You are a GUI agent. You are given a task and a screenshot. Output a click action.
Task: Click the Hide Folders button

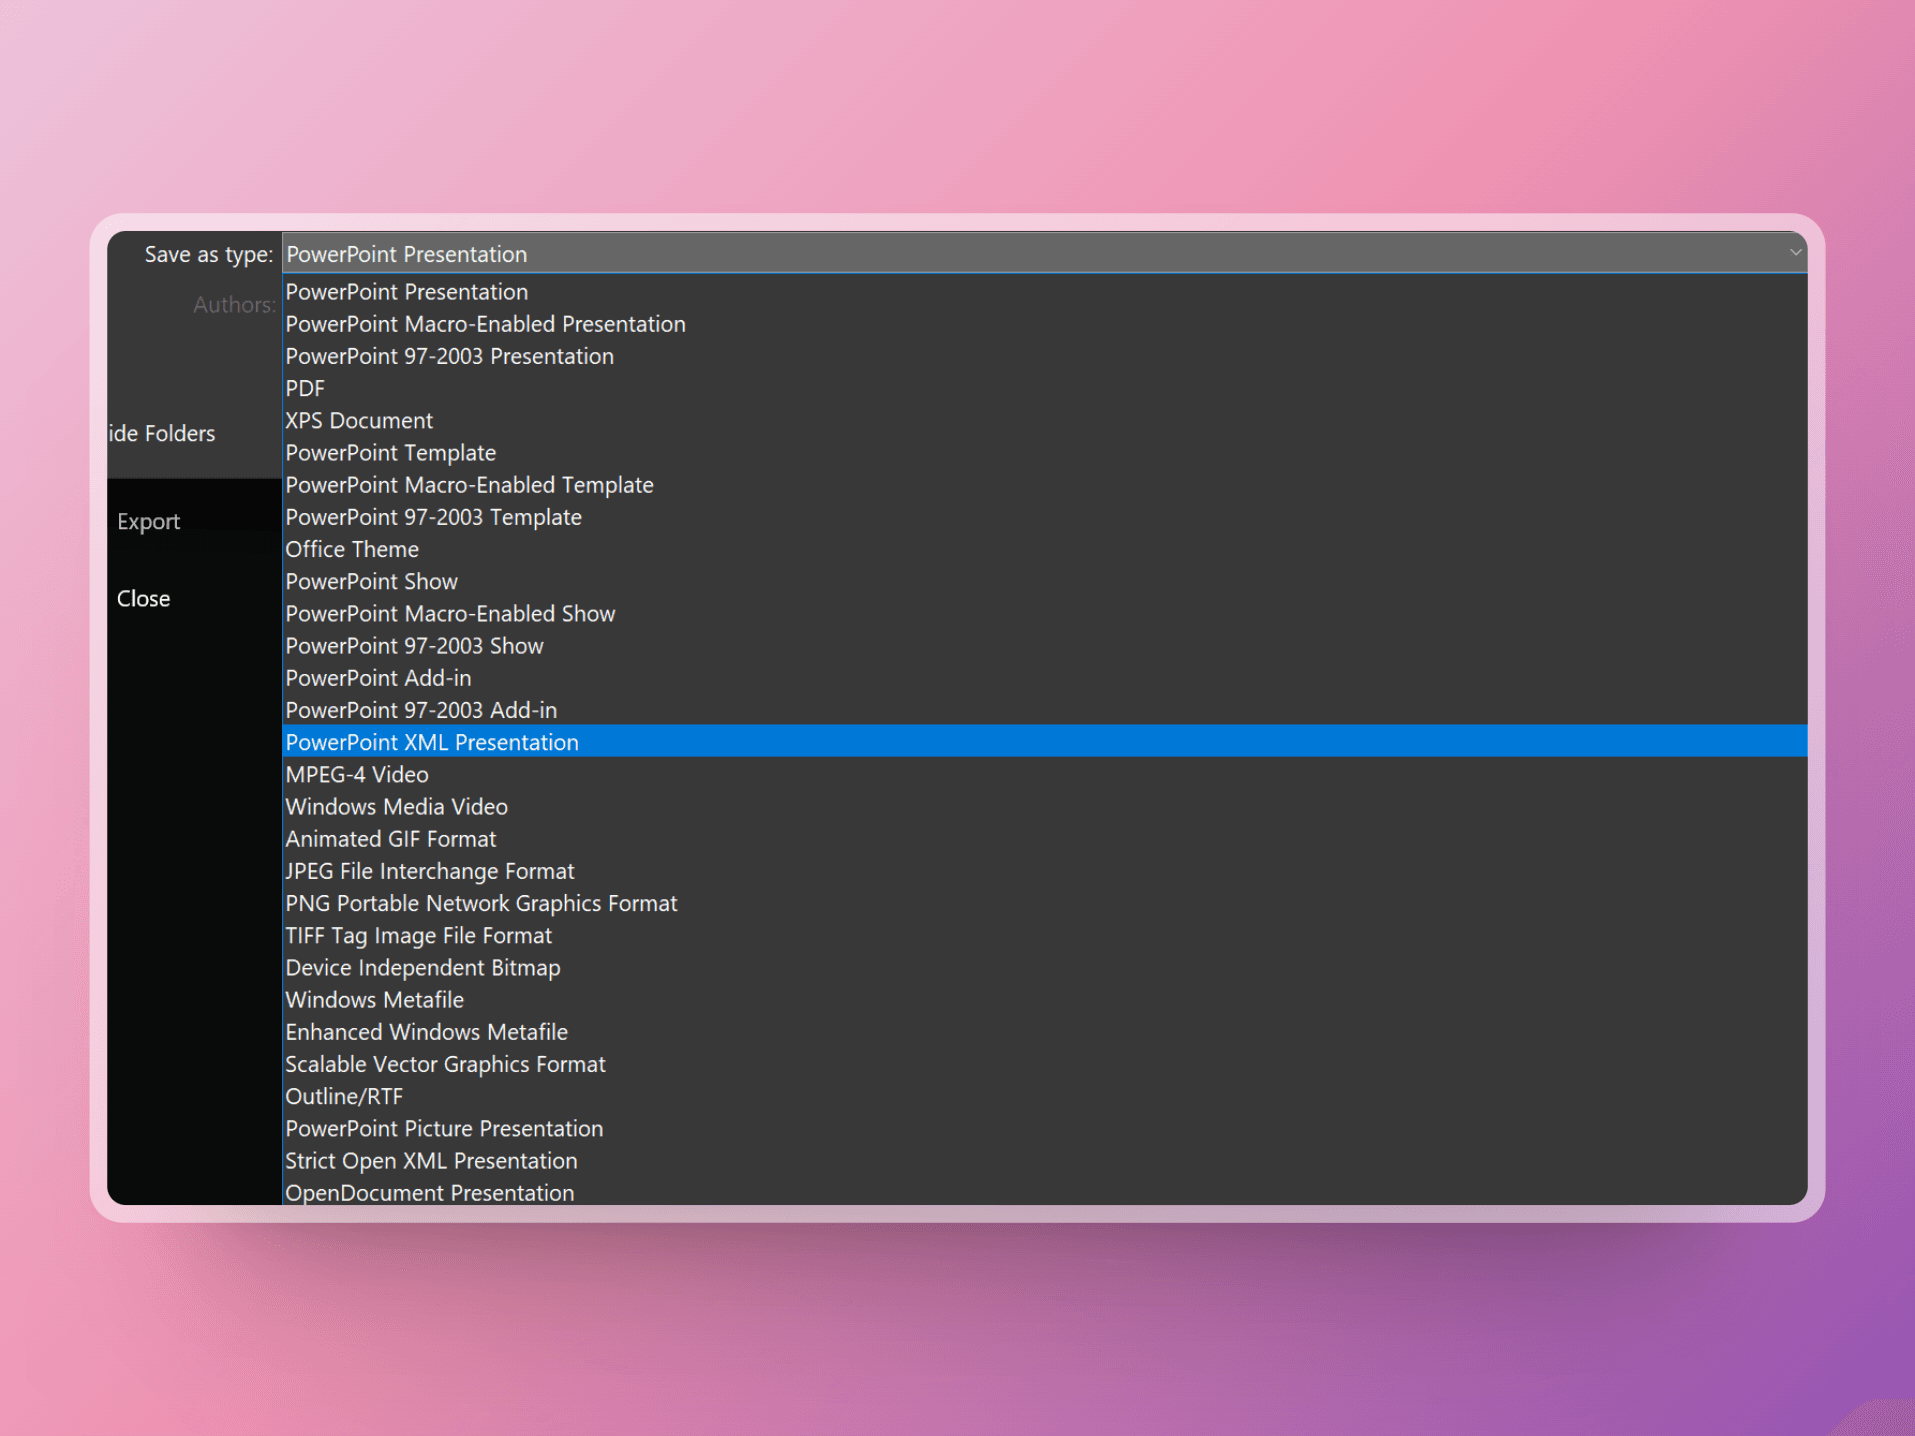pyautogui.click(x=162, y=434)
